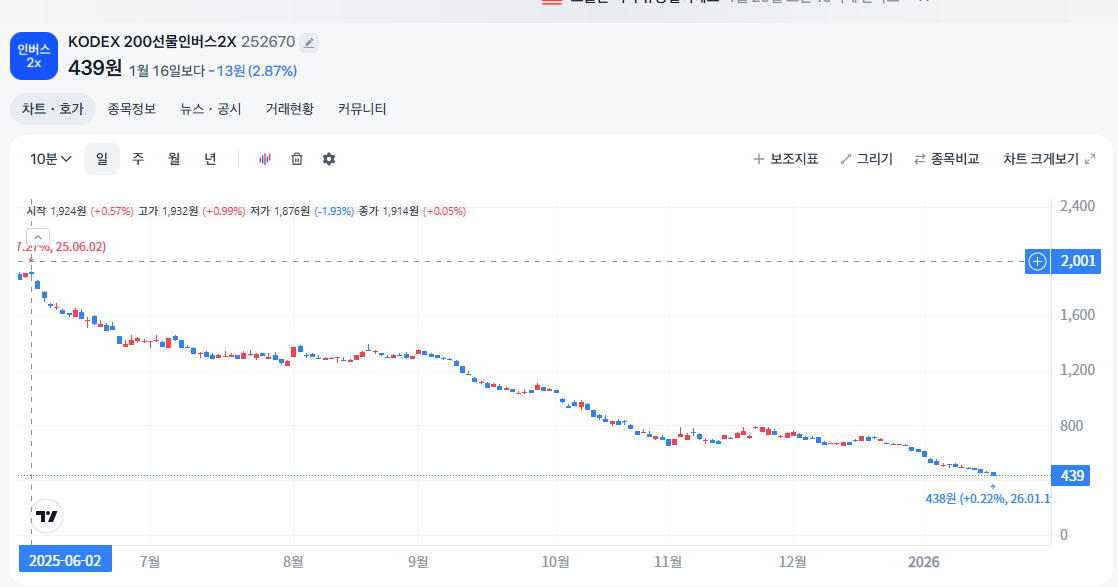
Task: Switch to the 종목정보 tab
Action: [132, 109]
